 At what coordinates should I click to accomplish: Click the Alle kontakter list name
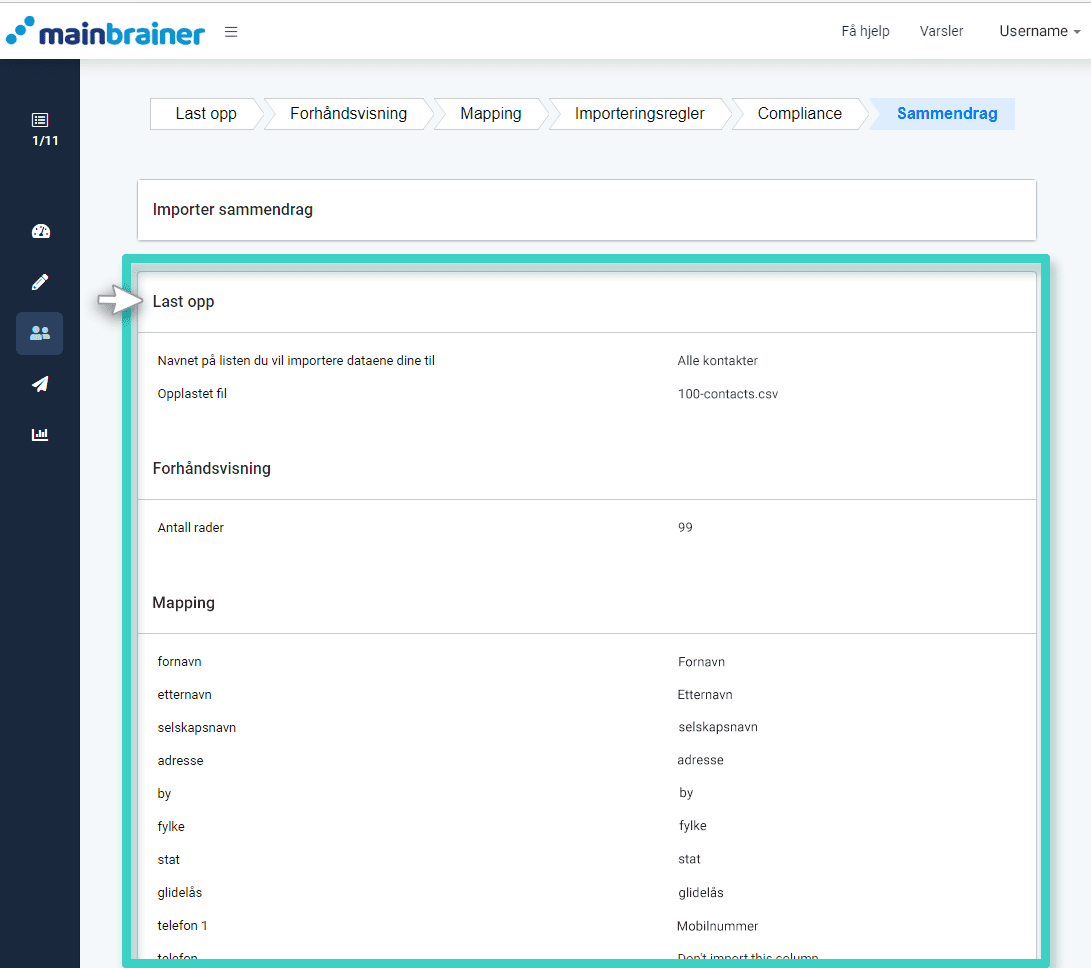click(717, 360)
